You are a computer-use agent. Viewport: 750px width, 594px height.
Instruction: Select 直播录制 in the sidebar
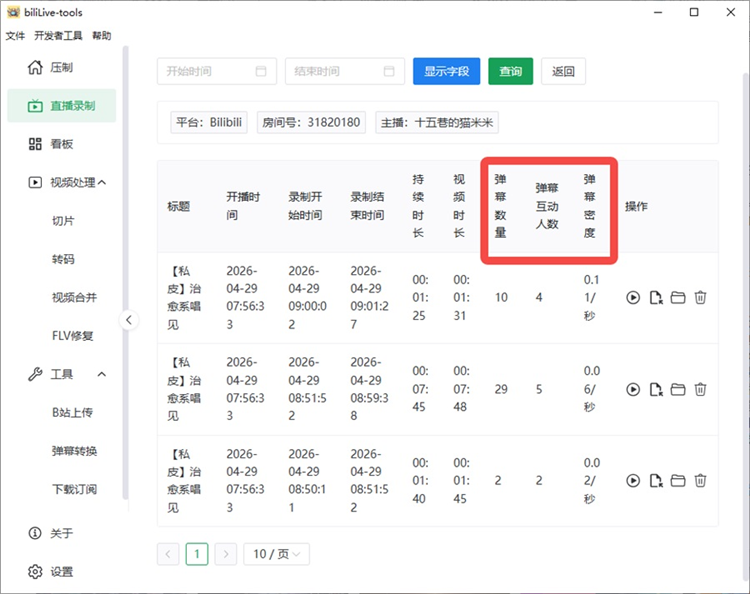click(62, 106)
